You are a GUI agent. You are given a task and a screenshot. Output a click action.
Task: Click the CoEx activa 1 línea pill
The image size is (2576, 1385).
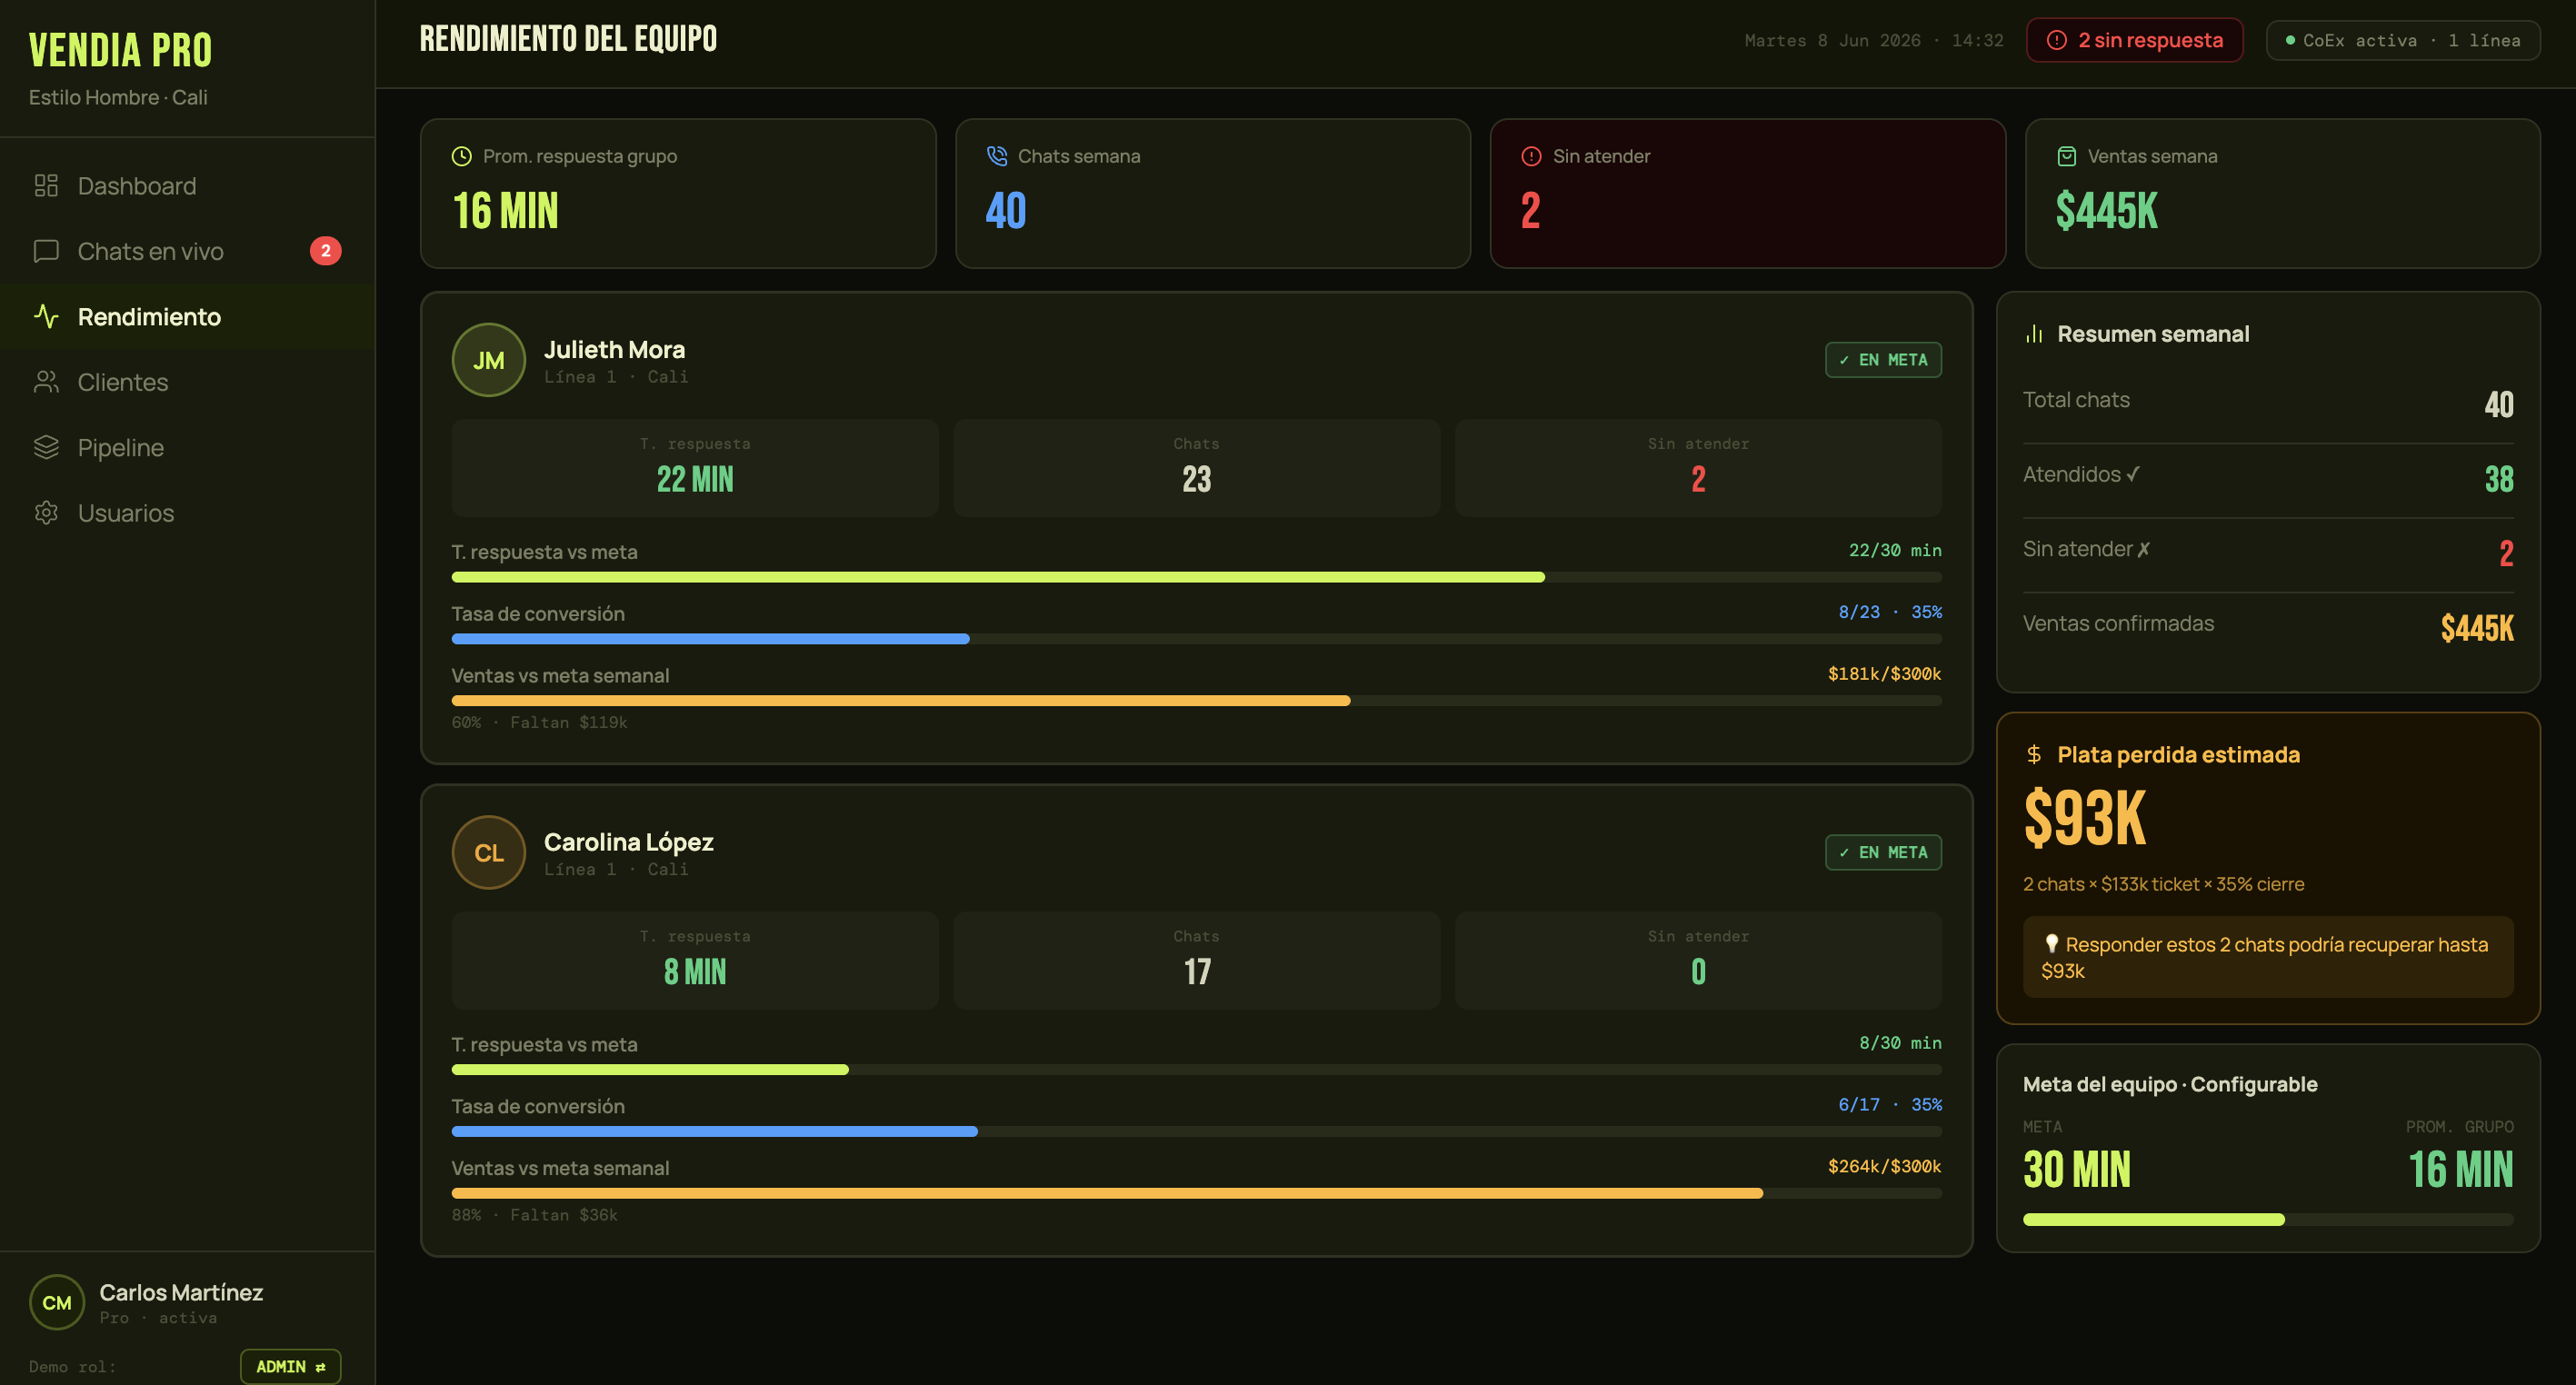tap(2403, 40)
